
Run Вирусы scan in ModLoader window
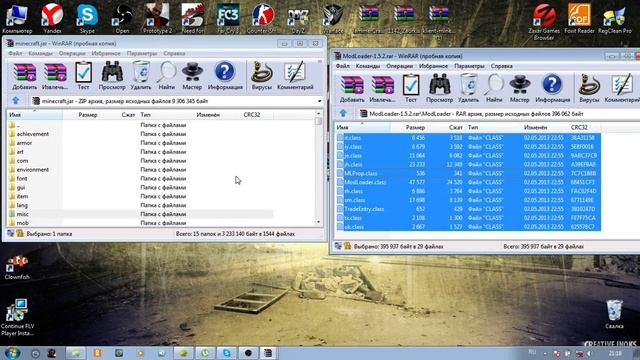589,88
